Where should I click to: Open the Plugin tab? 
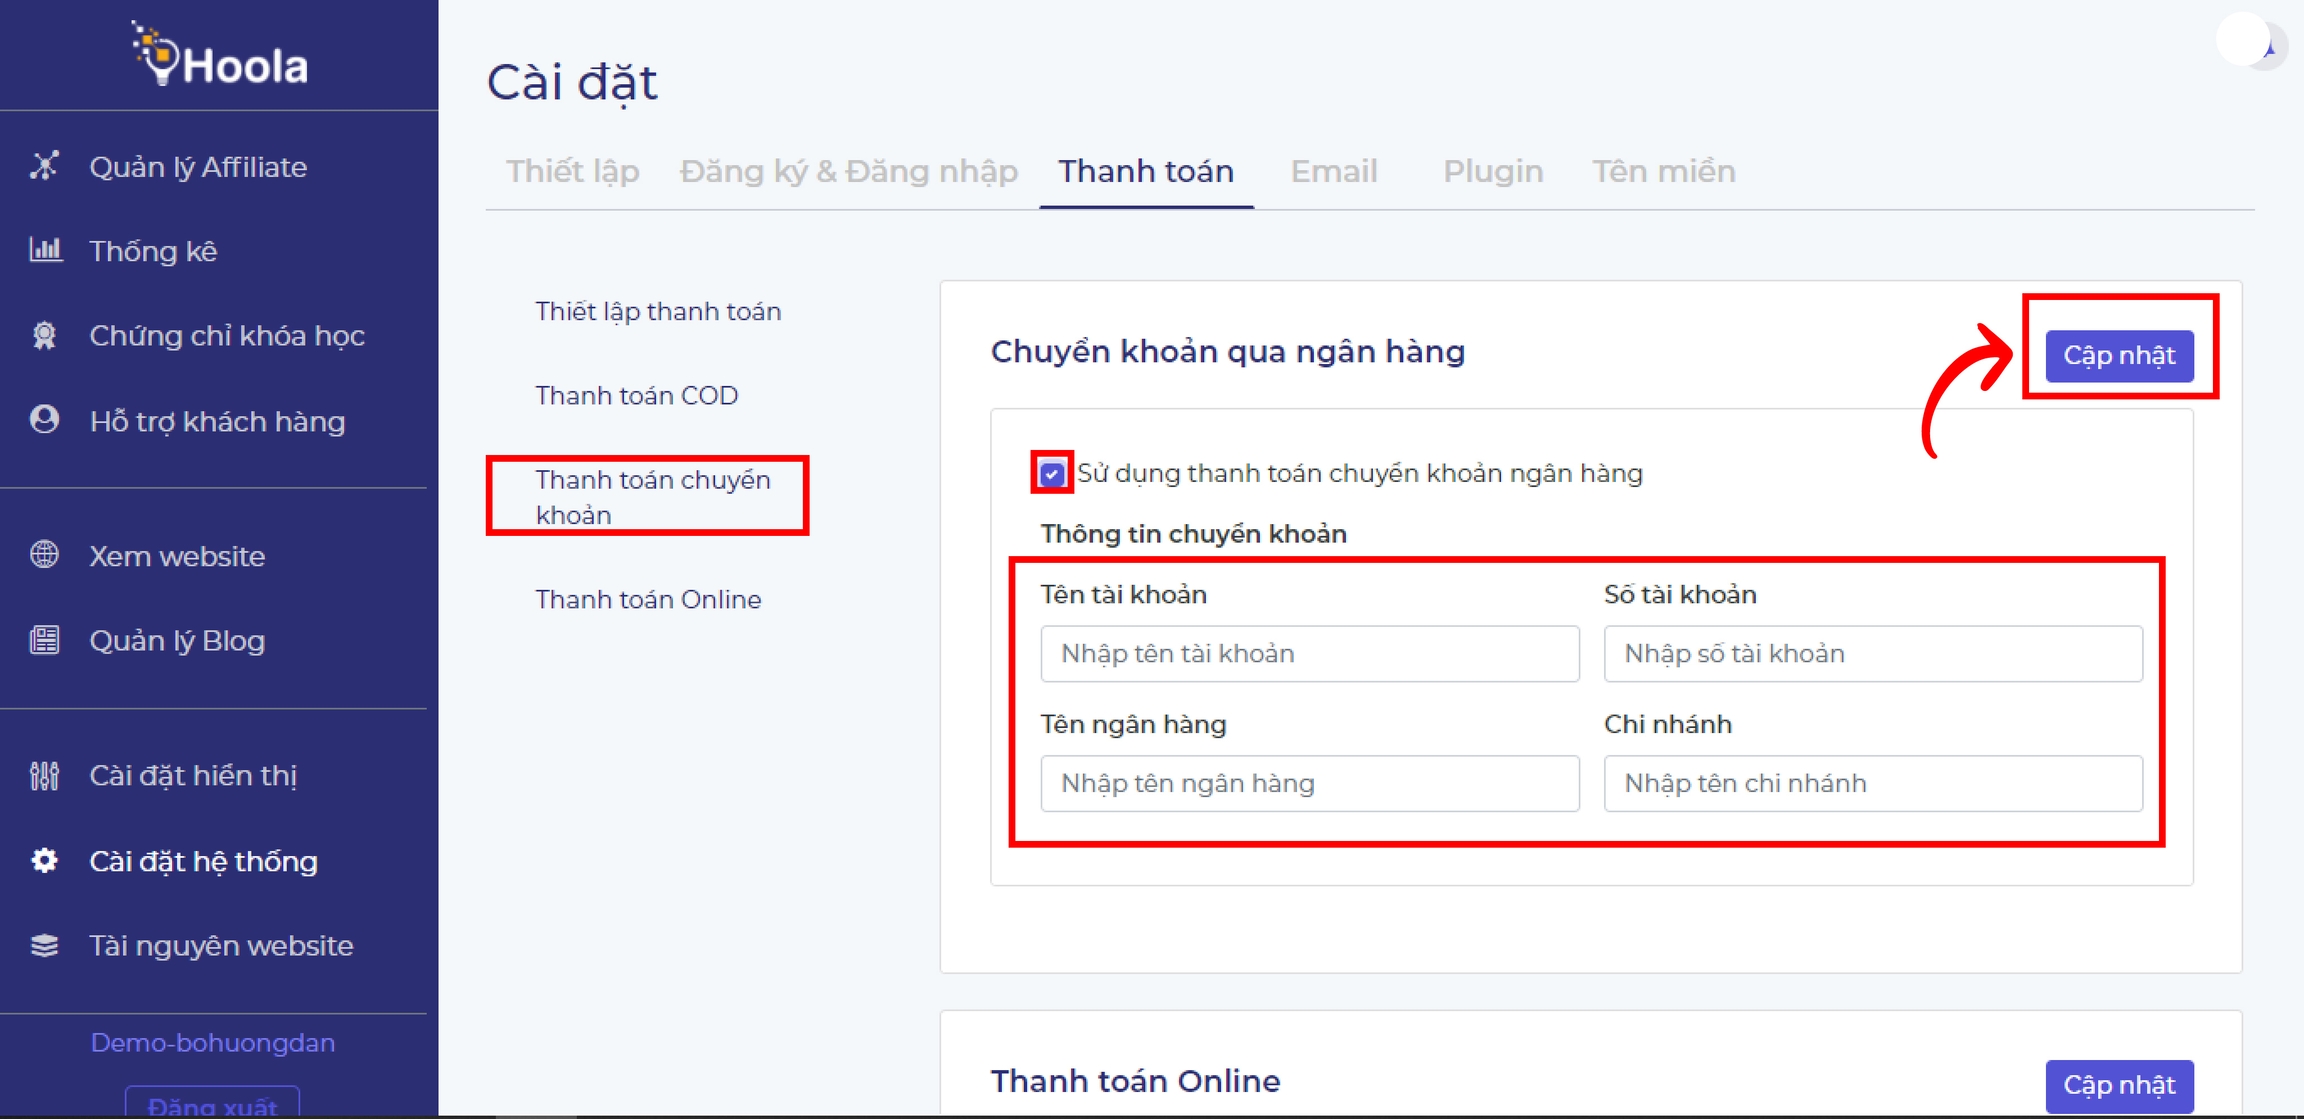tap(1492, 171)
